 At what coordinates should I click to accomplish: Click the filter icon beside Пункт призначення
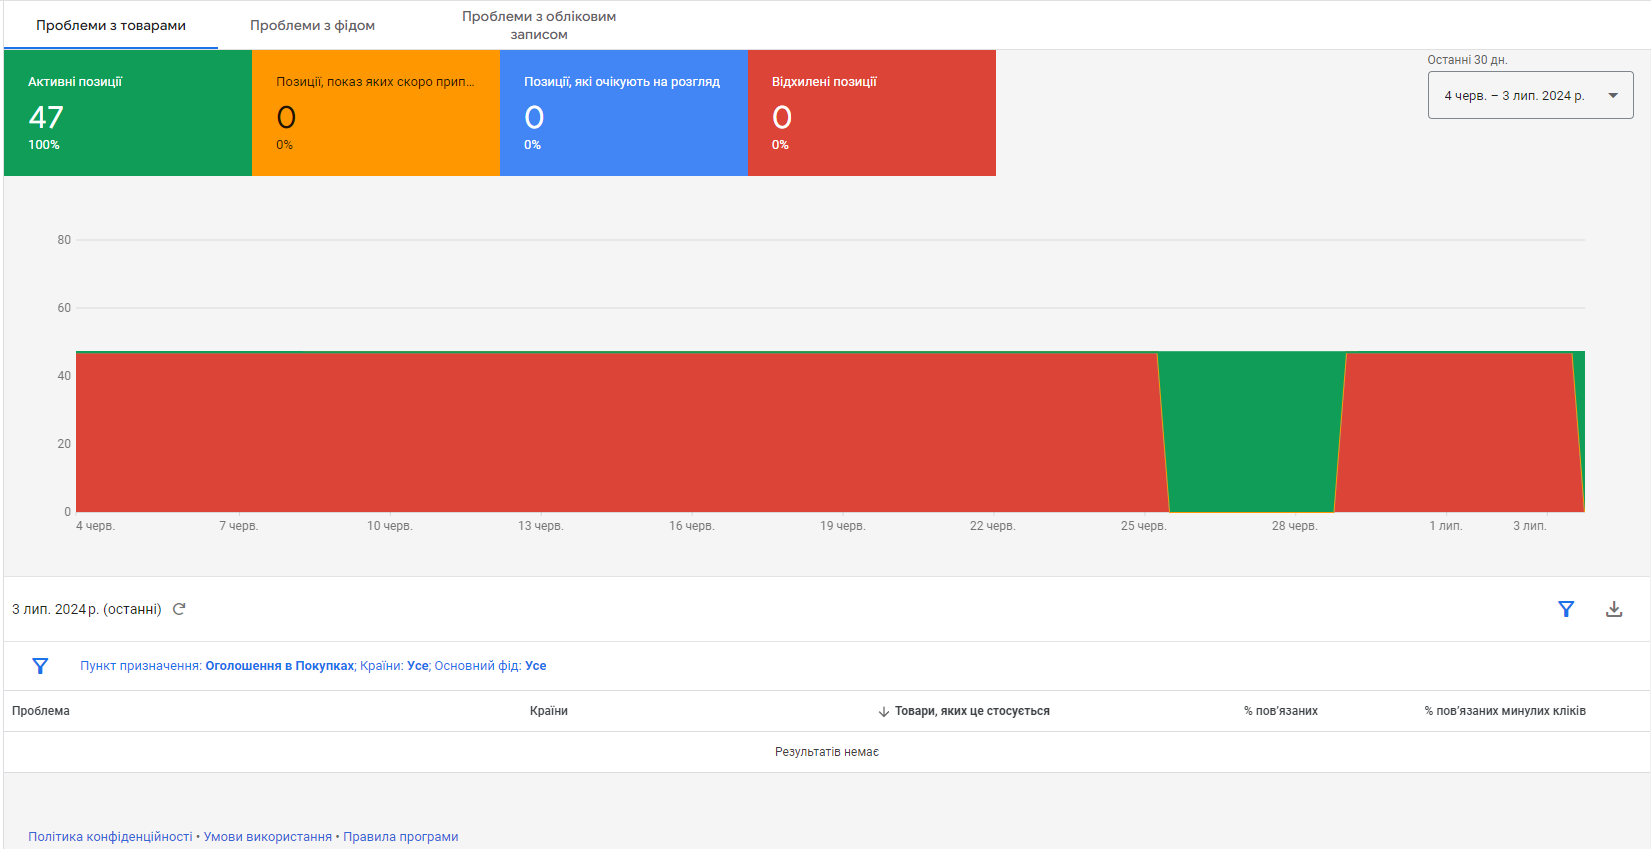(40, 666)
